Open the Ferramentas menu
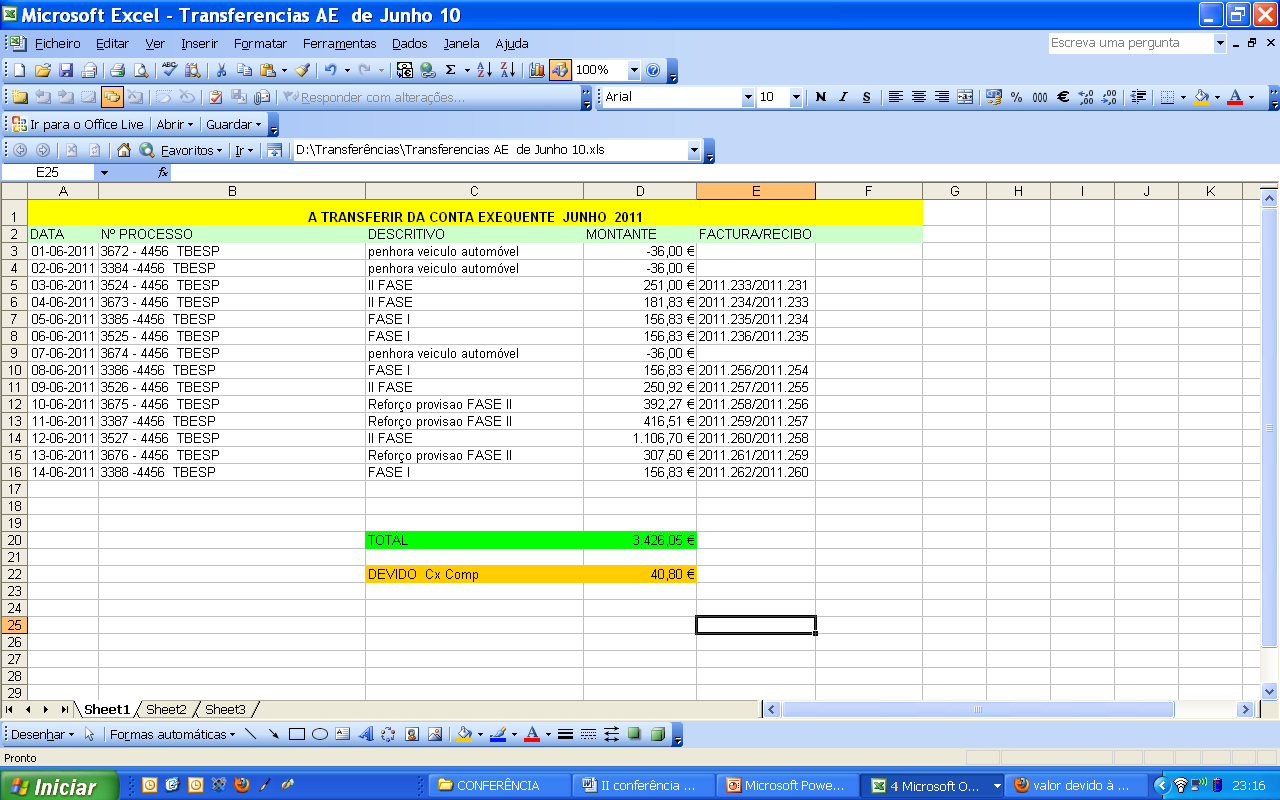This screenshot has height=800, width=1280. pos(339,43)
